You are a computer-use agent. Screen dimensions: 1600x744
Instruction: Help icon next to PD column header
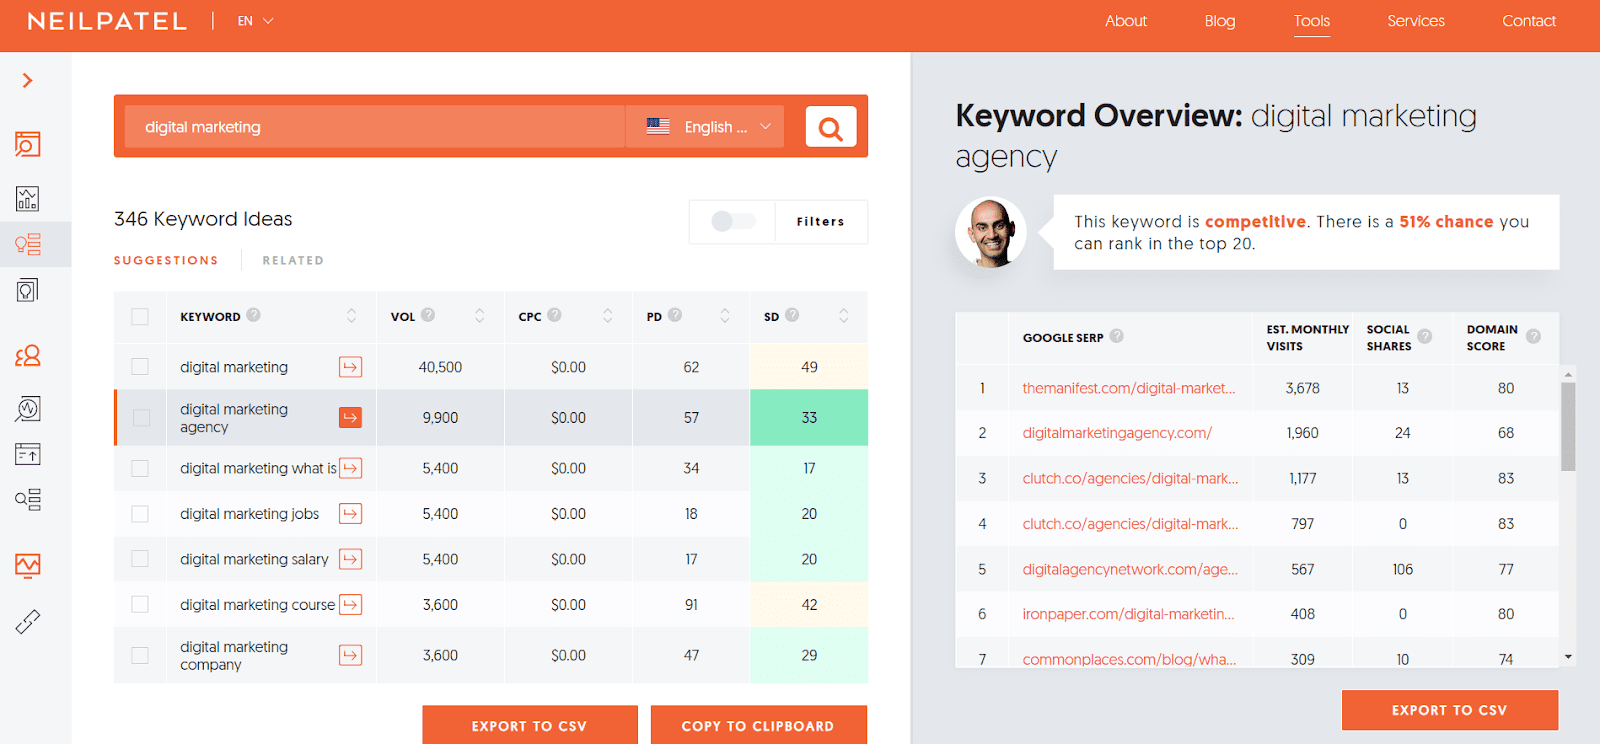675,315
